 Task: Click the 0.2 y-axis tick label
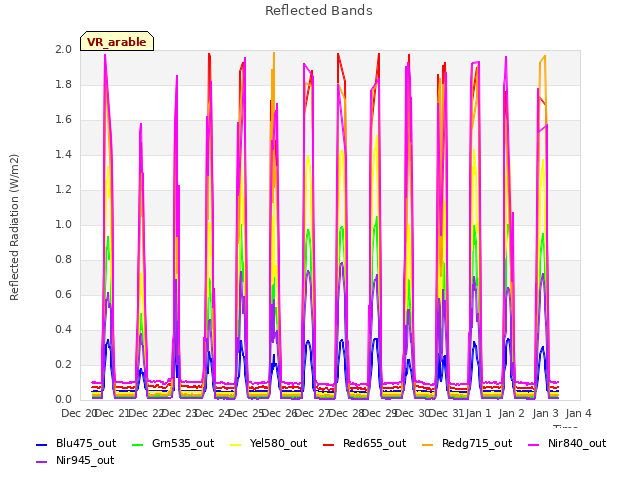coord(63,364)
